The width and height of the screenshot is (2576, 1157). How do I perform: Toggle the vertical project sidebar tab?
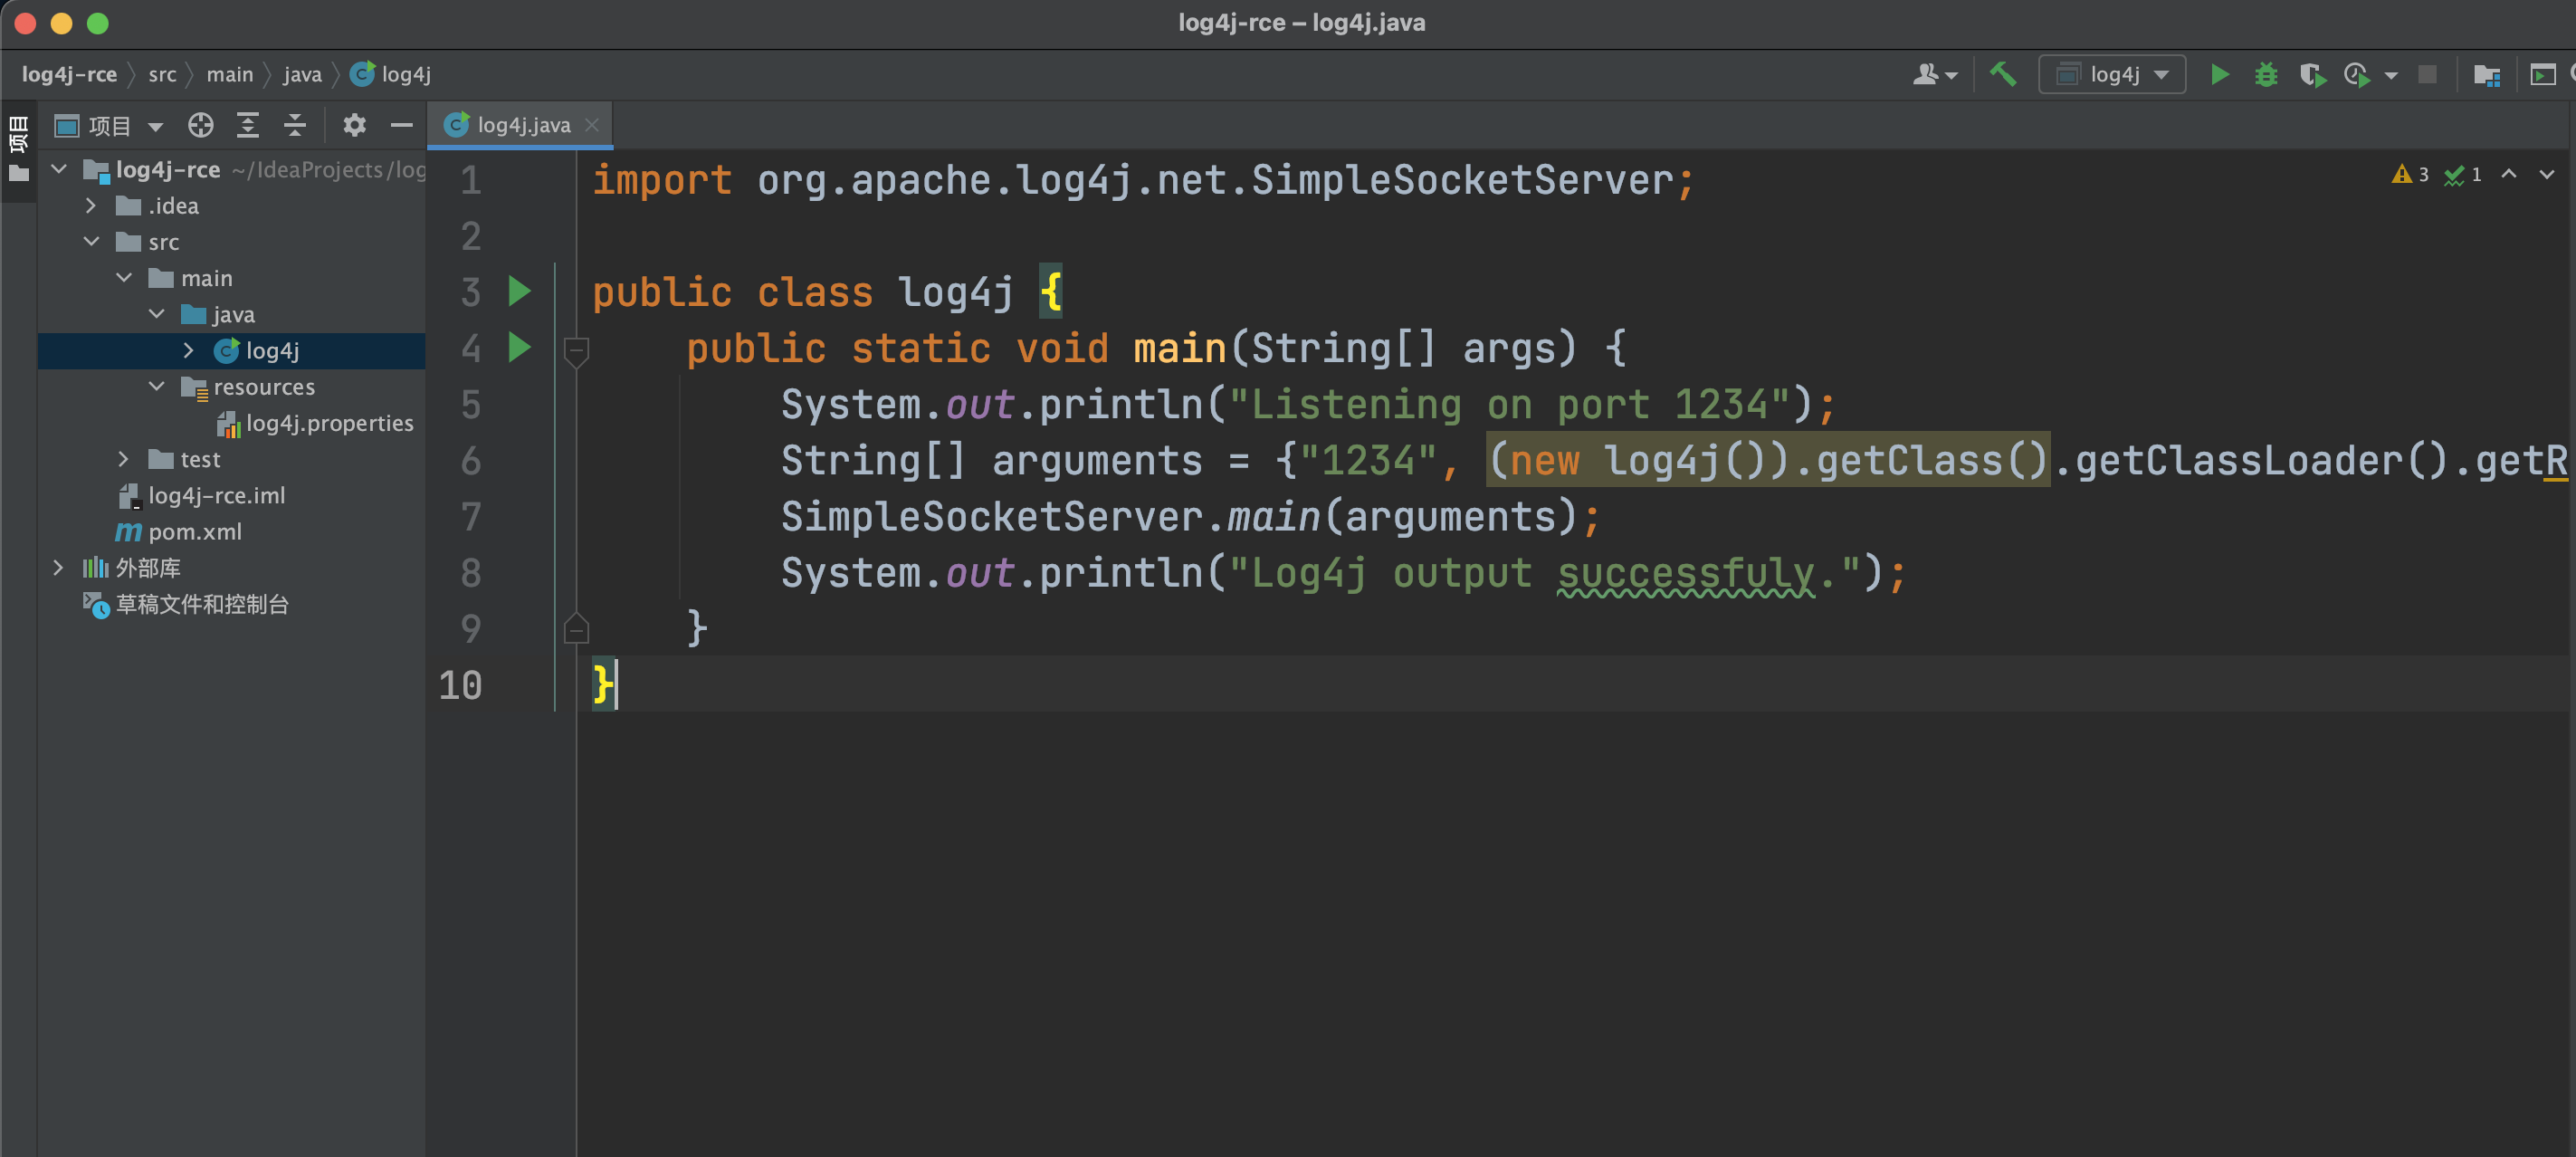click(x=18, y=133)
